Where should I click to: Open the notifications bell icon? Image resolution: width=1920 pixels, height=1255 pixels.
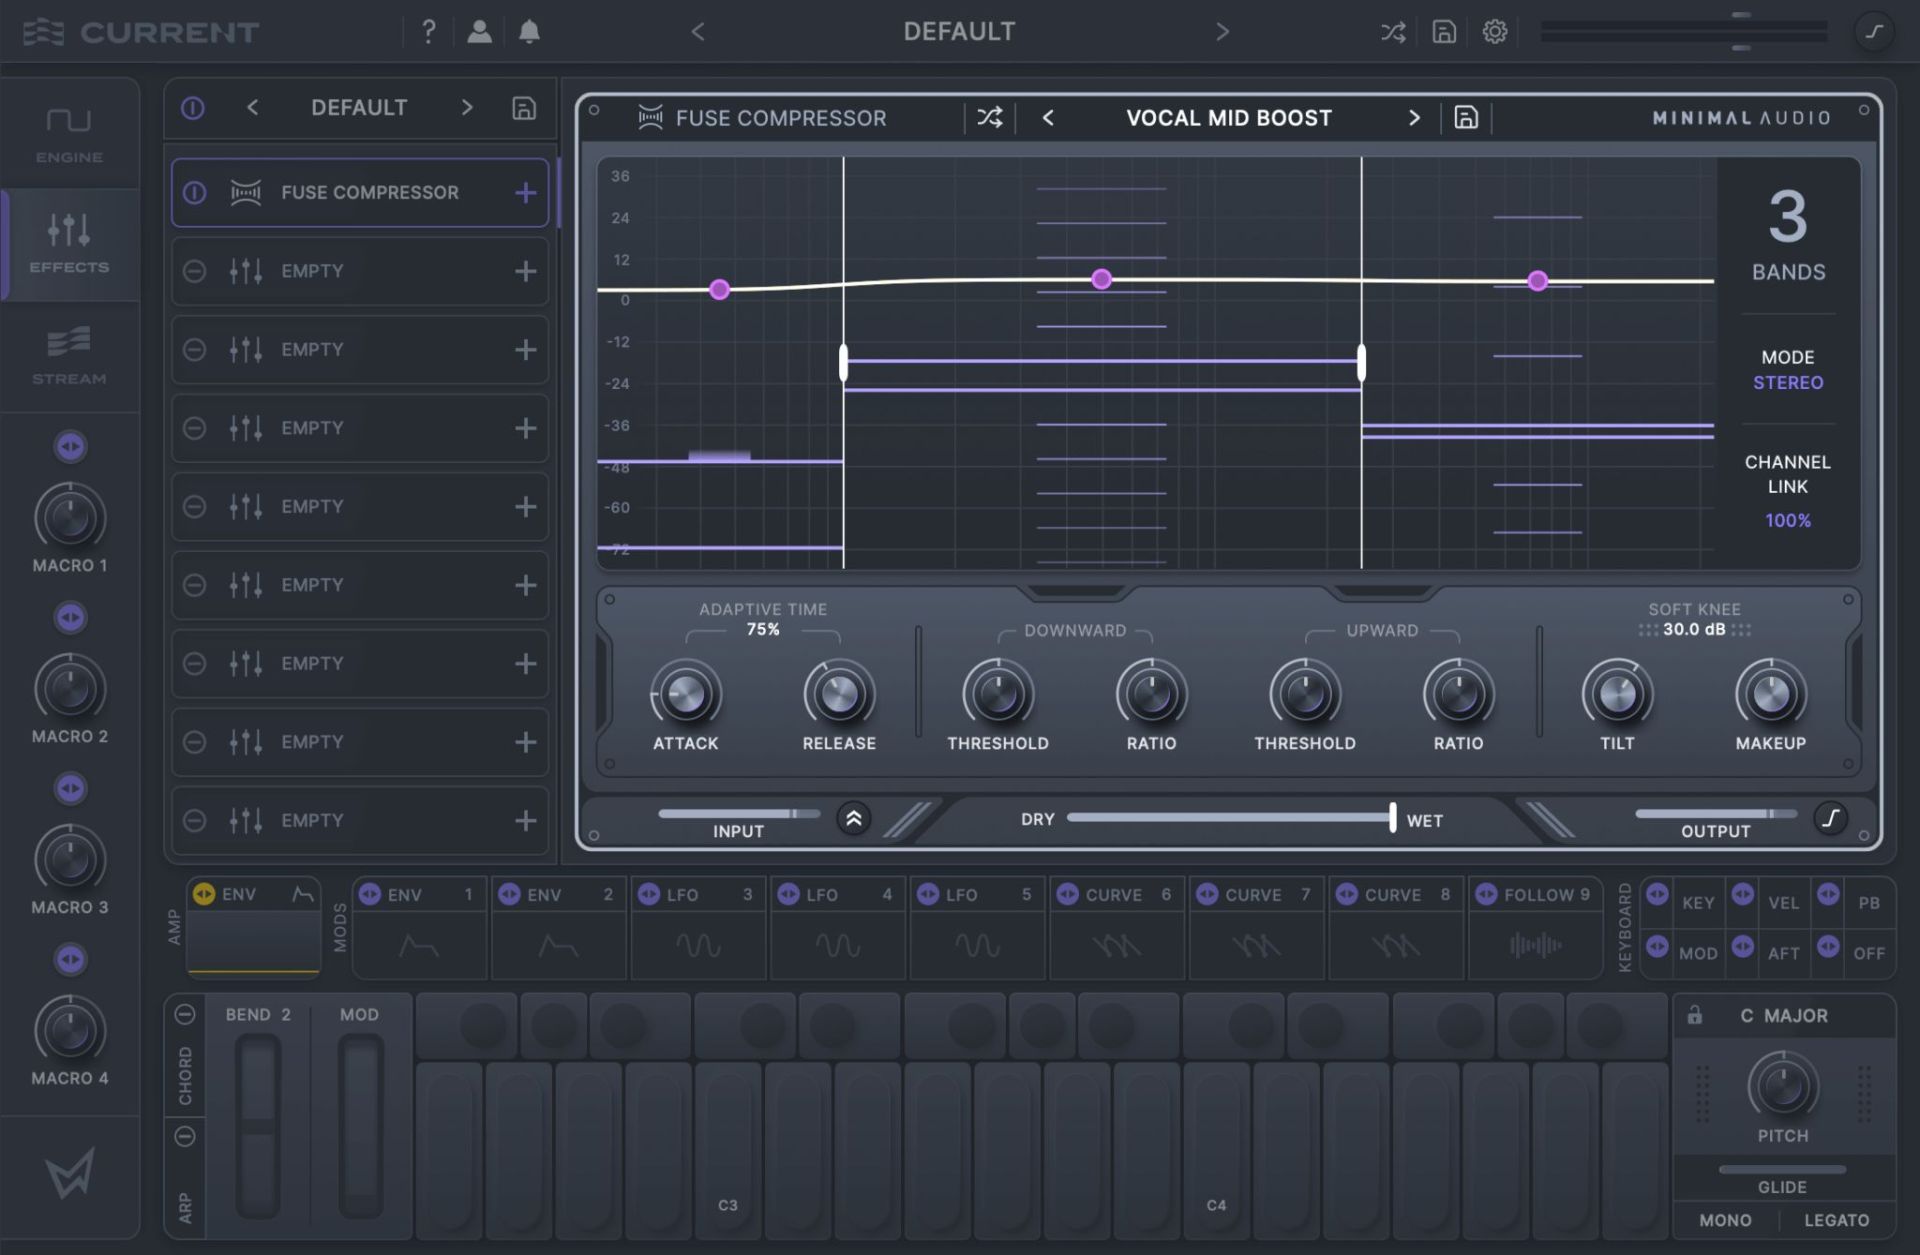click(530, 32)
